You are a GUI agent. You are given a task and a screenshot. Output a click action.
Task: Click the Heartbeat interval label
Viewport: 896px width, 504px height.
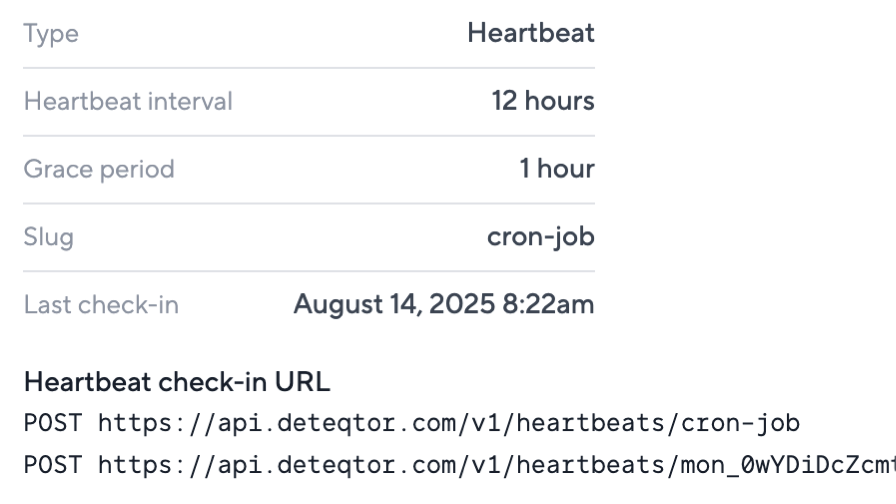(x=128, y=101)
